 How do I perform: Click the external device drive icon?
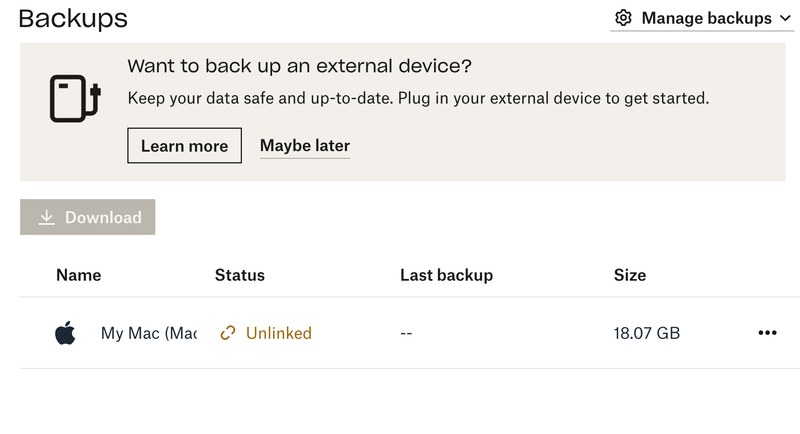pos(76,98)
